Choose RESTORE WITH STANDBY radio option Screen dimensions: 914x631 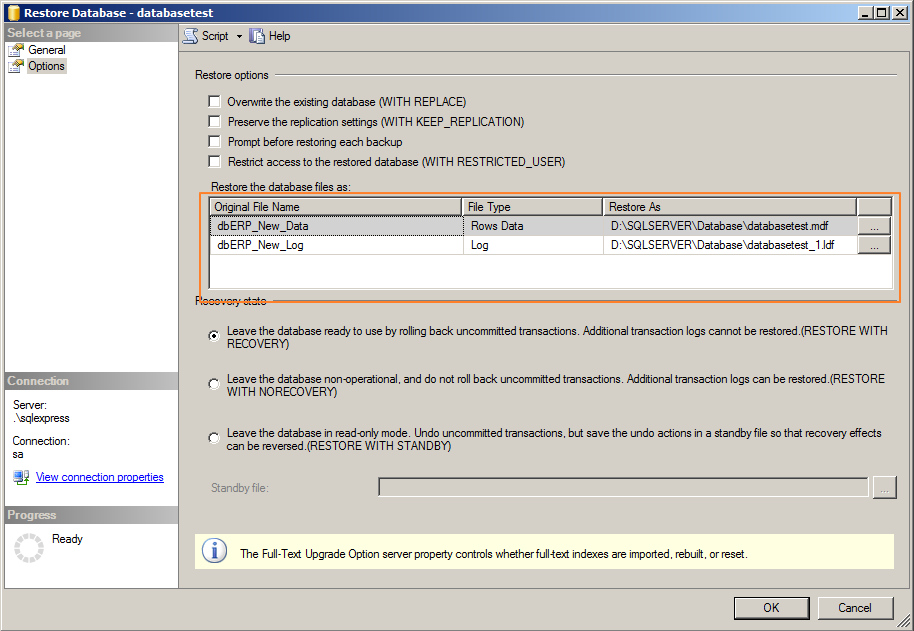pos(214,438)
